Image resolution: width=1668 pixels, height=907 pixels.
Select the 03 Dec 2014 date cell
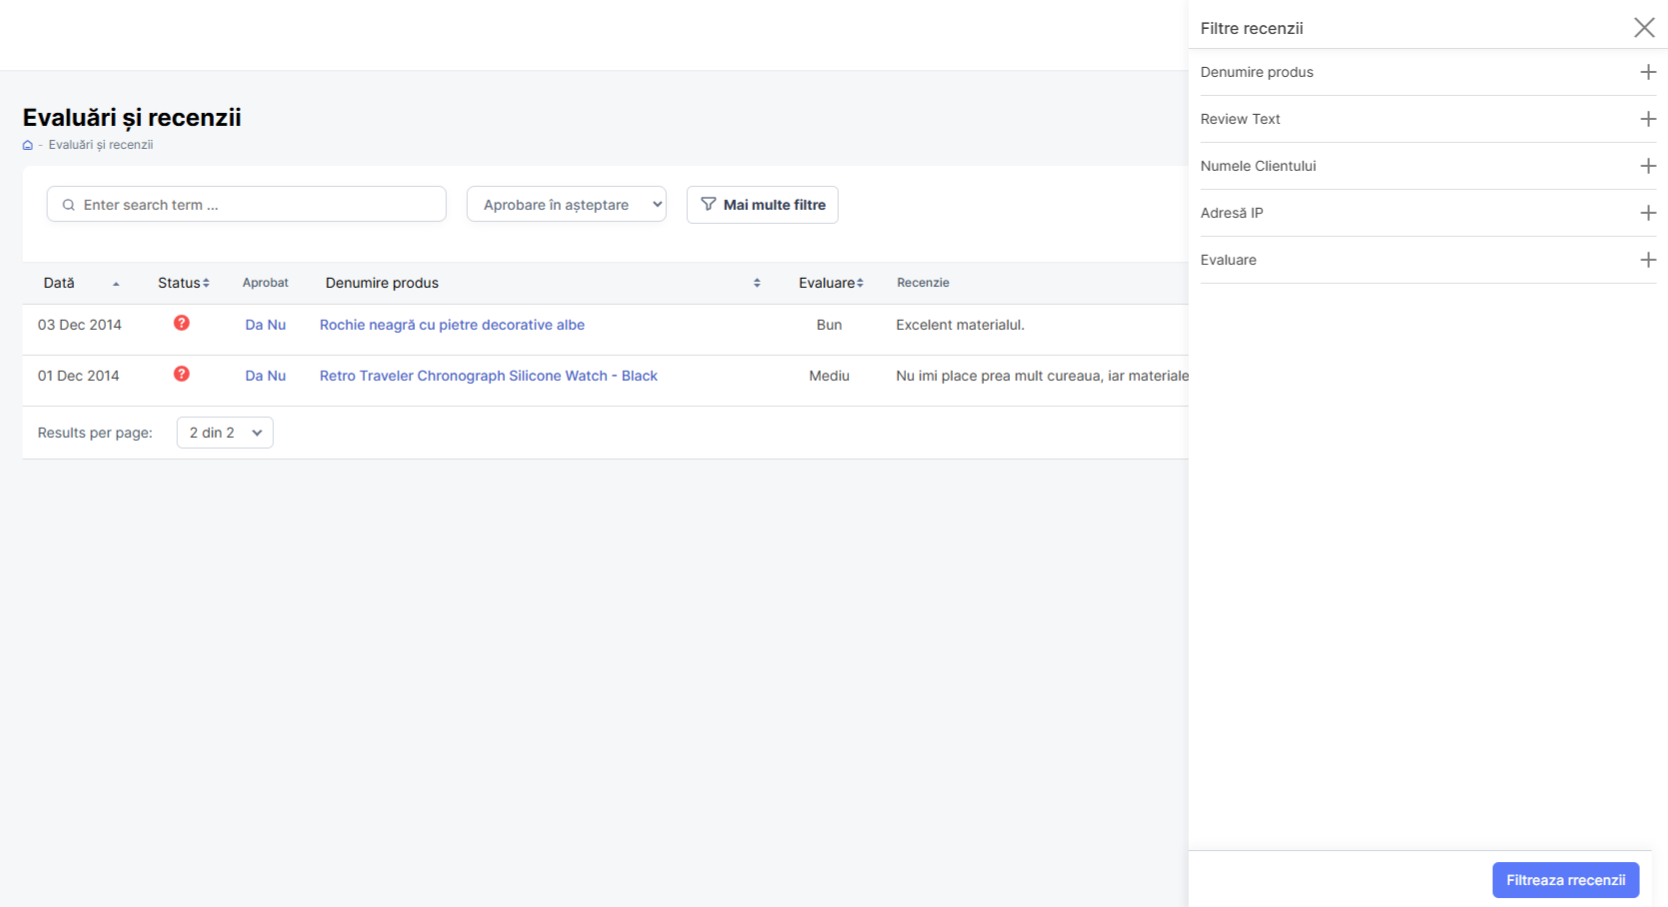coord(80,325)
